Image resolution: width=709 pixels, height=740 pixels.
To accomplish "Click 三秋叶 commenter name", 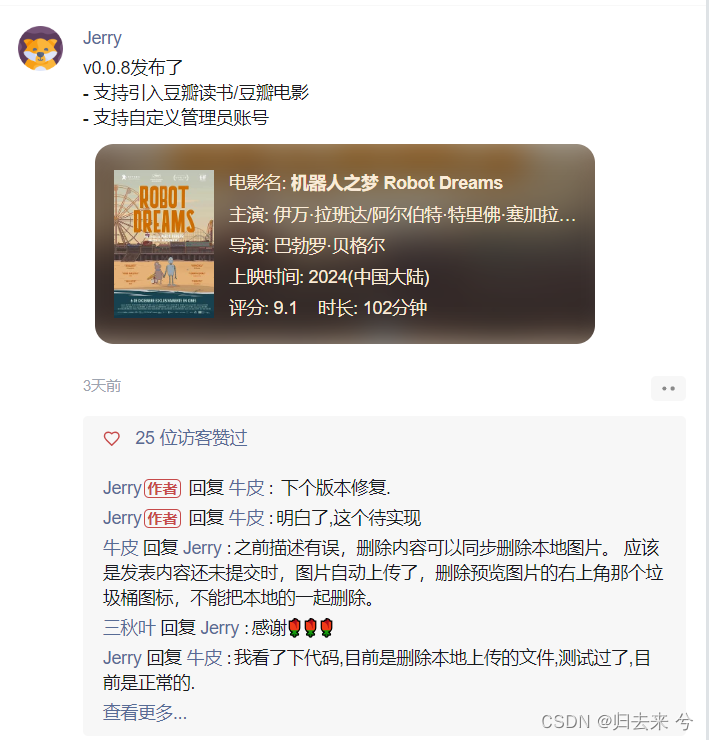I will [129, 628].
